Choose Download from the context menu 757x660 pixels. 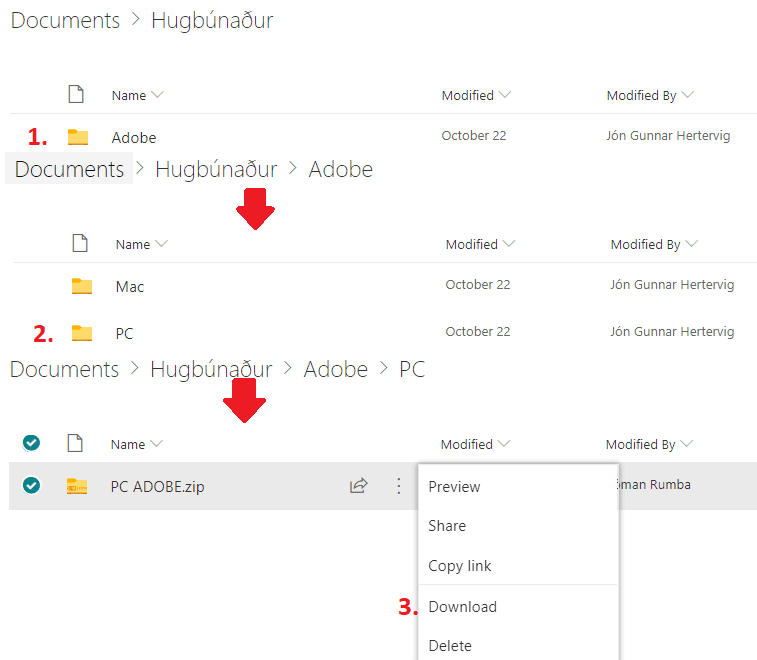(x=462, y=606)
